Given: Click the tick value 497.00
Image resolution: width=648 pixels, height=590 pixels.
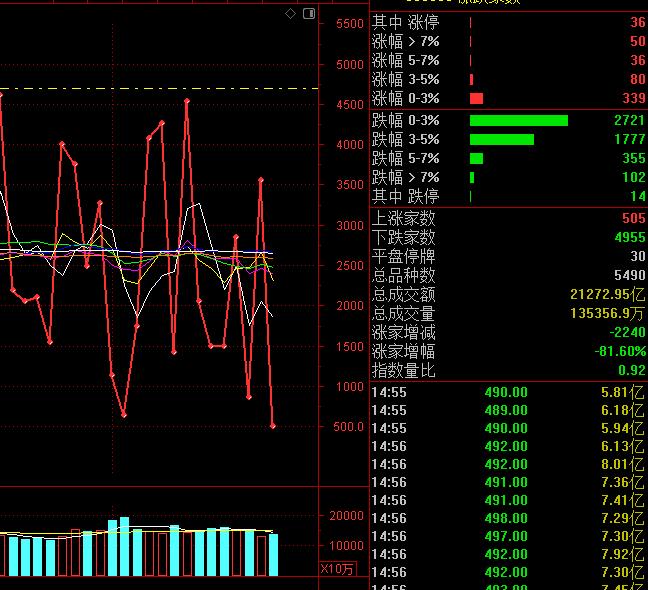Looking at the screenshot, I should click(x=506, y=536).
